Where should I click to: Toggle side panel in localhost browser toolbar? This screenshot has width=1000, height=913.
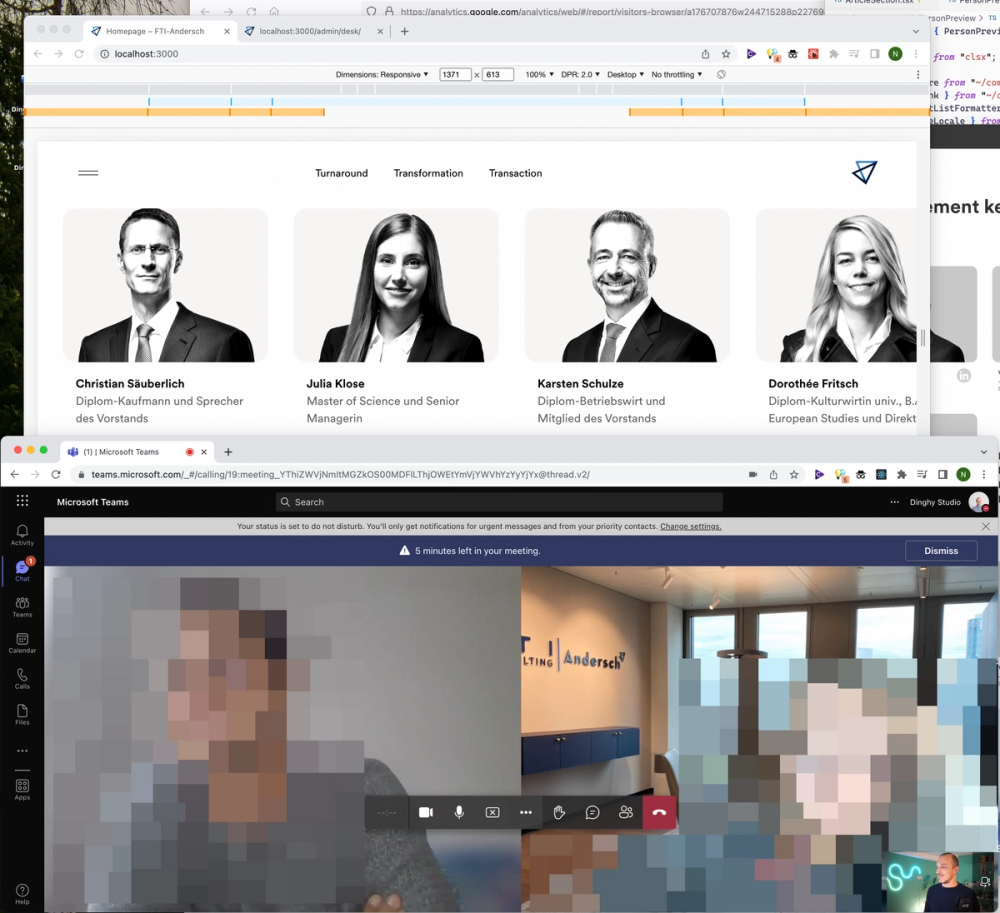[875, 54]
